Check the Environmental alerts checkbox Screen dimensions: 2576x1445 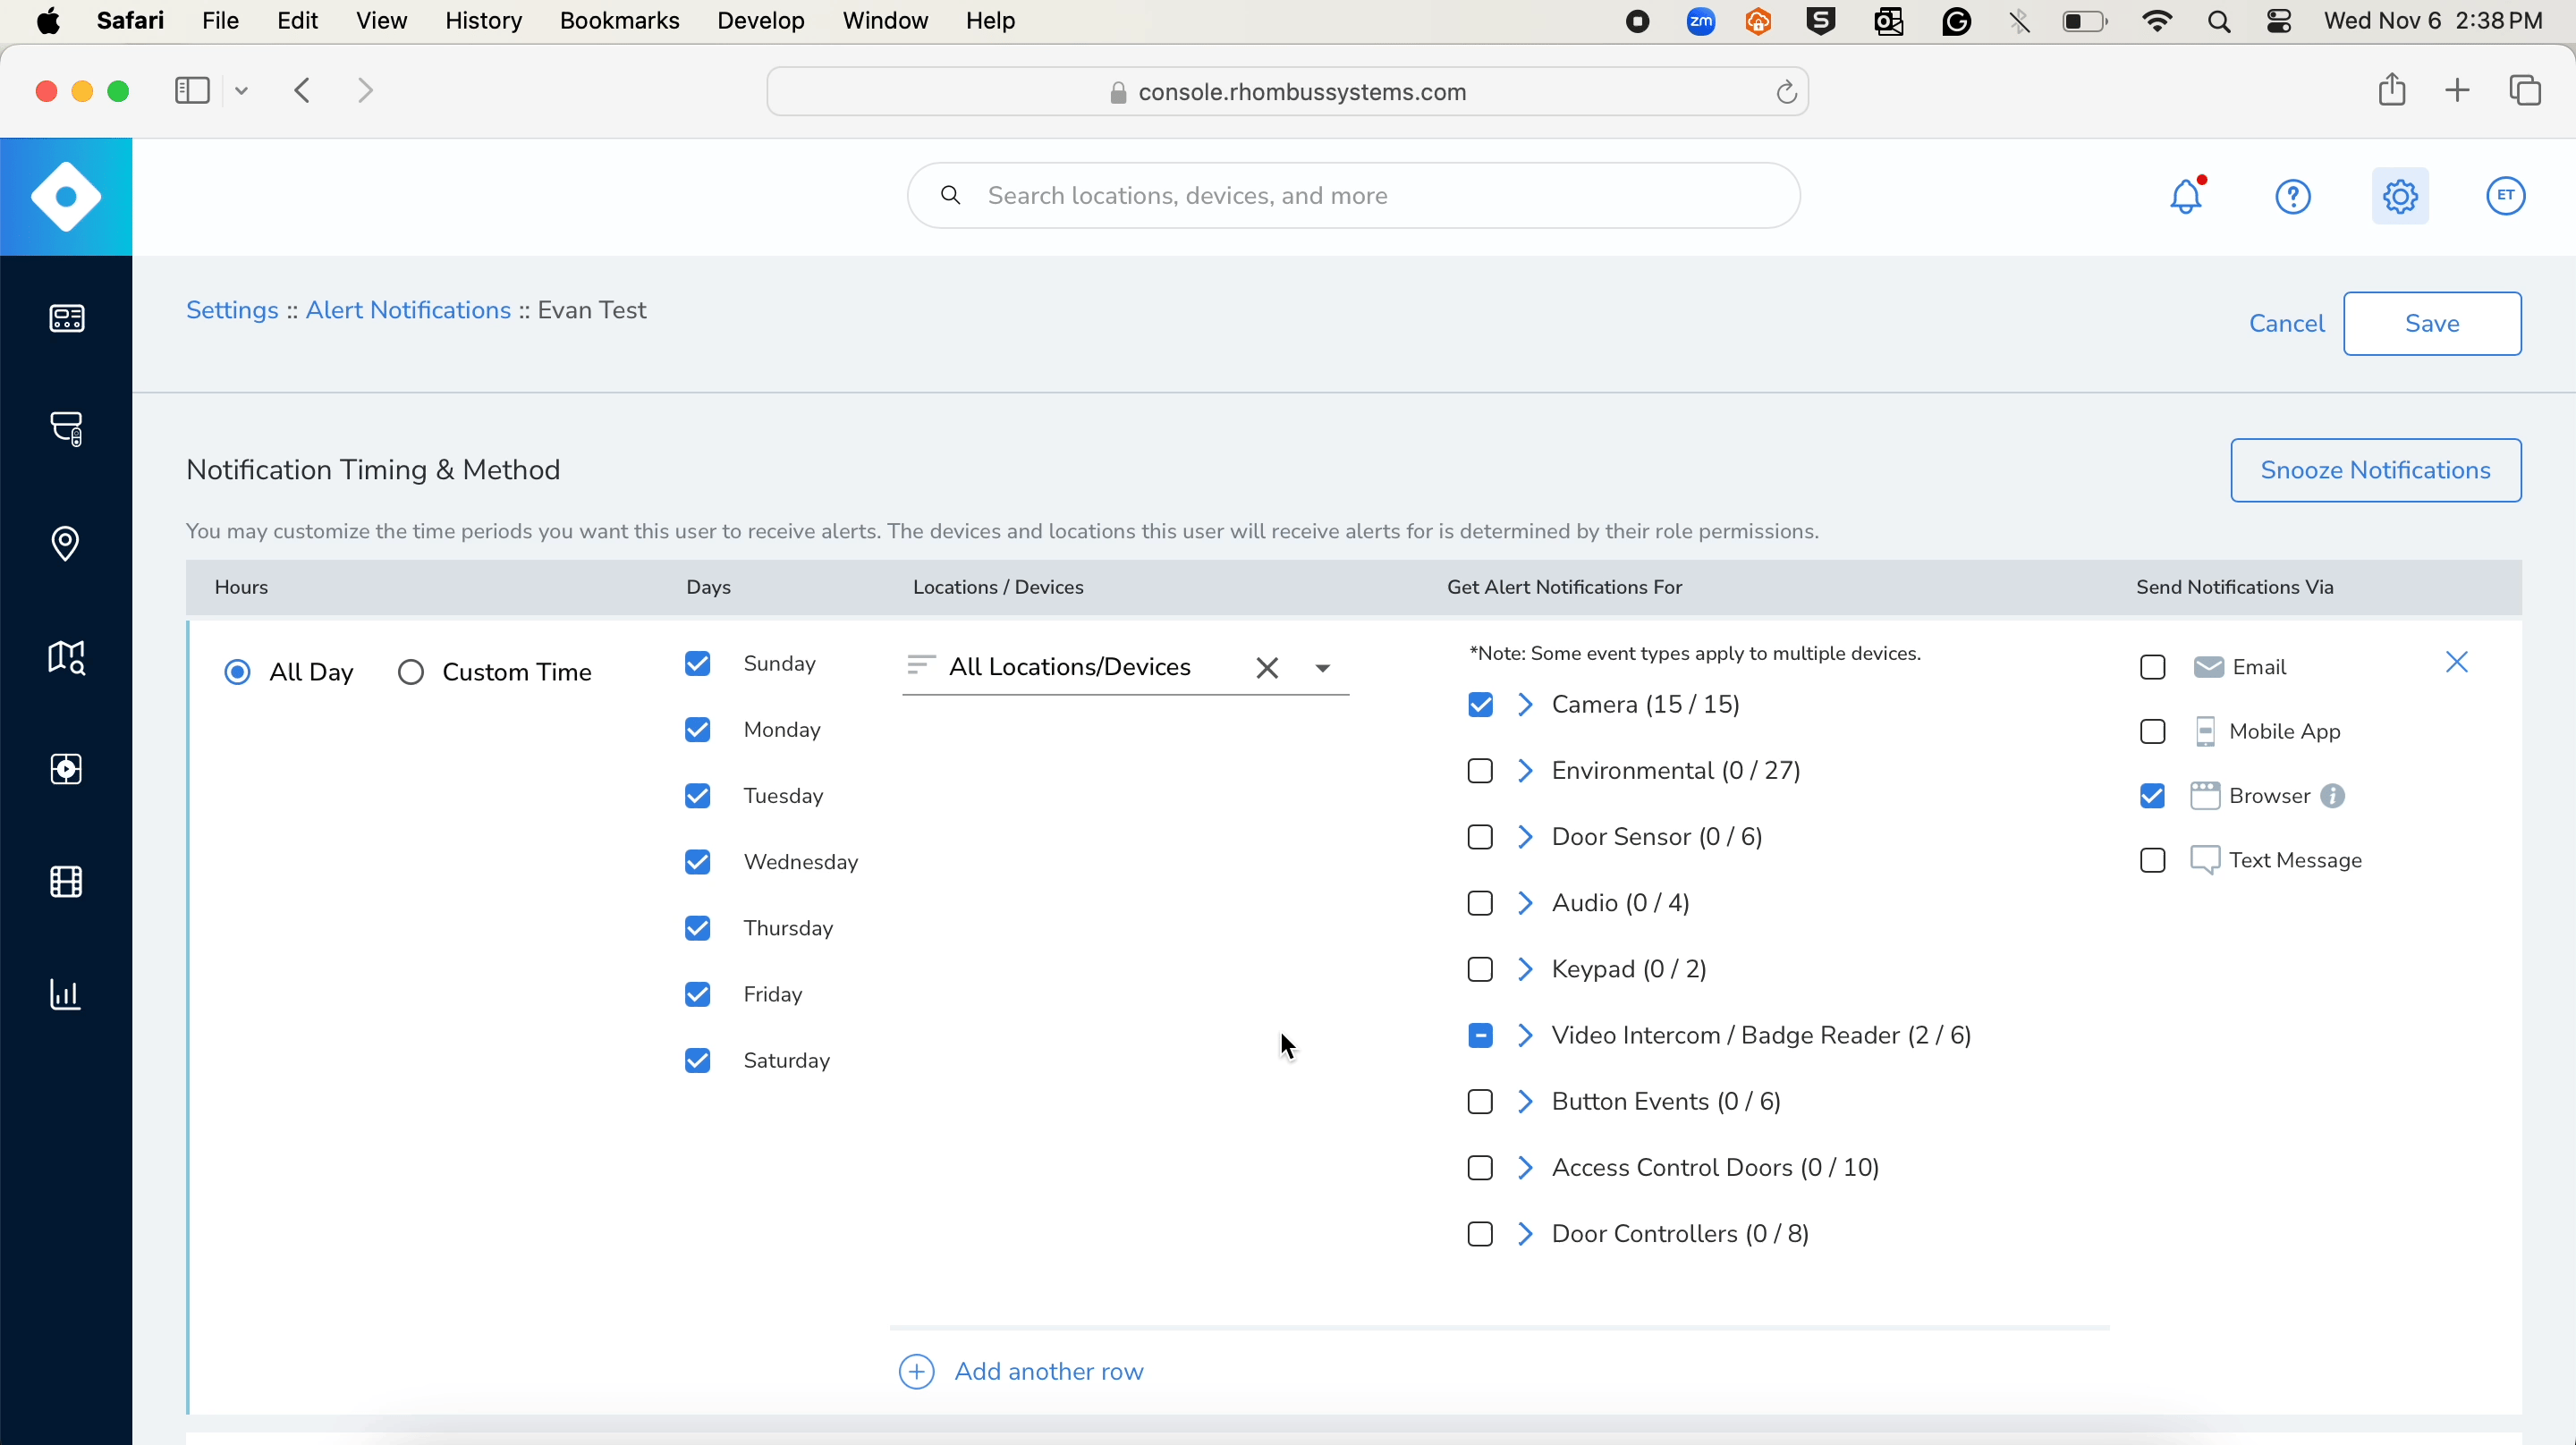pyautogui.click(x=1481, y=771)
